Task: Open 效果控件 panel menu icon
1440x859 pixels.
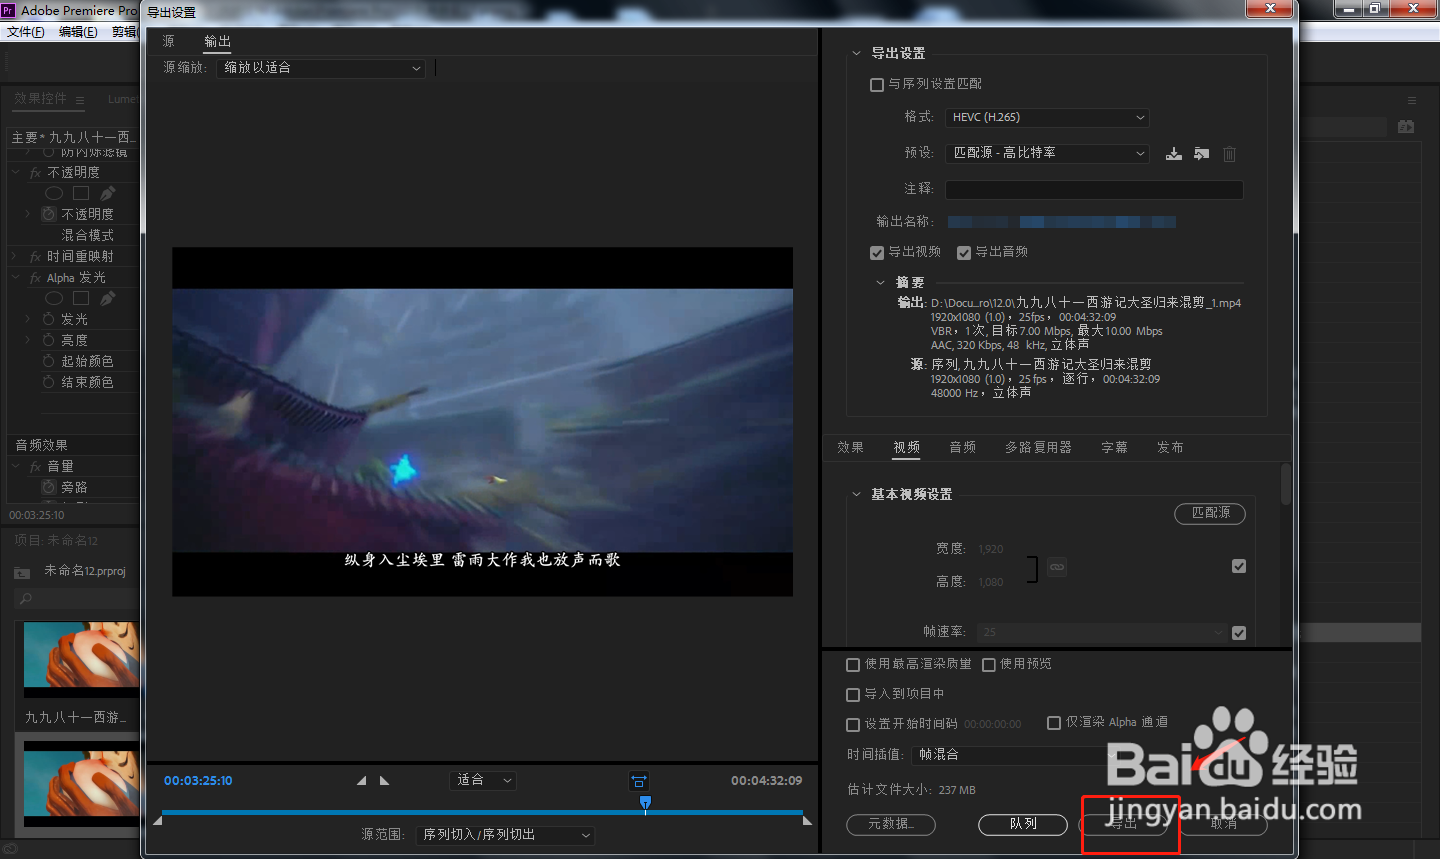Action: (x=80, y=100)
